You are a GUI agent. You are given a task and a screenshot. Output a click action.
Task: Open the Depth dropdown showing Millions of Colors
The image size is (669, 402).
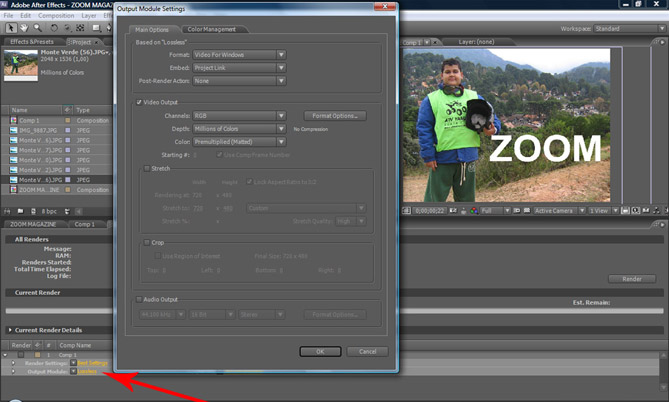[x=239, y=129]
